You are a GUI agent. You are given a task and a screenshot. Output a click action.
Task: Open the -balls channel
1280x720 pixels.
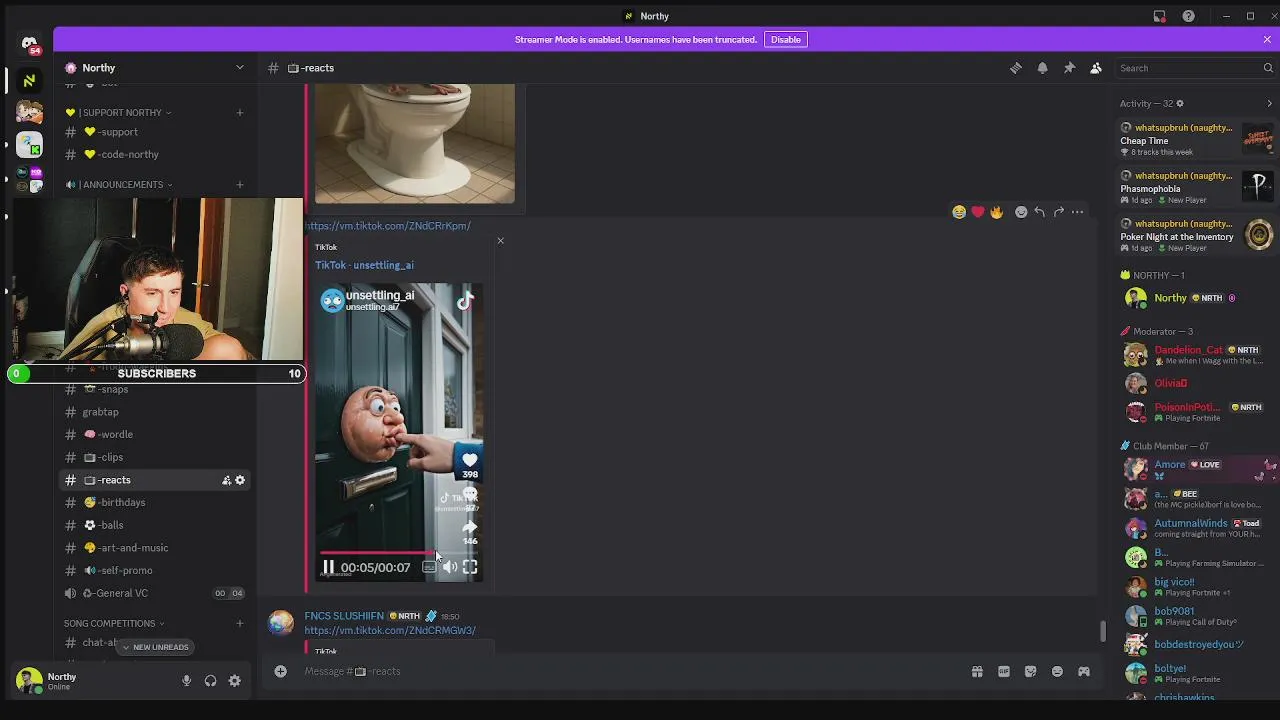coord(153,525)
